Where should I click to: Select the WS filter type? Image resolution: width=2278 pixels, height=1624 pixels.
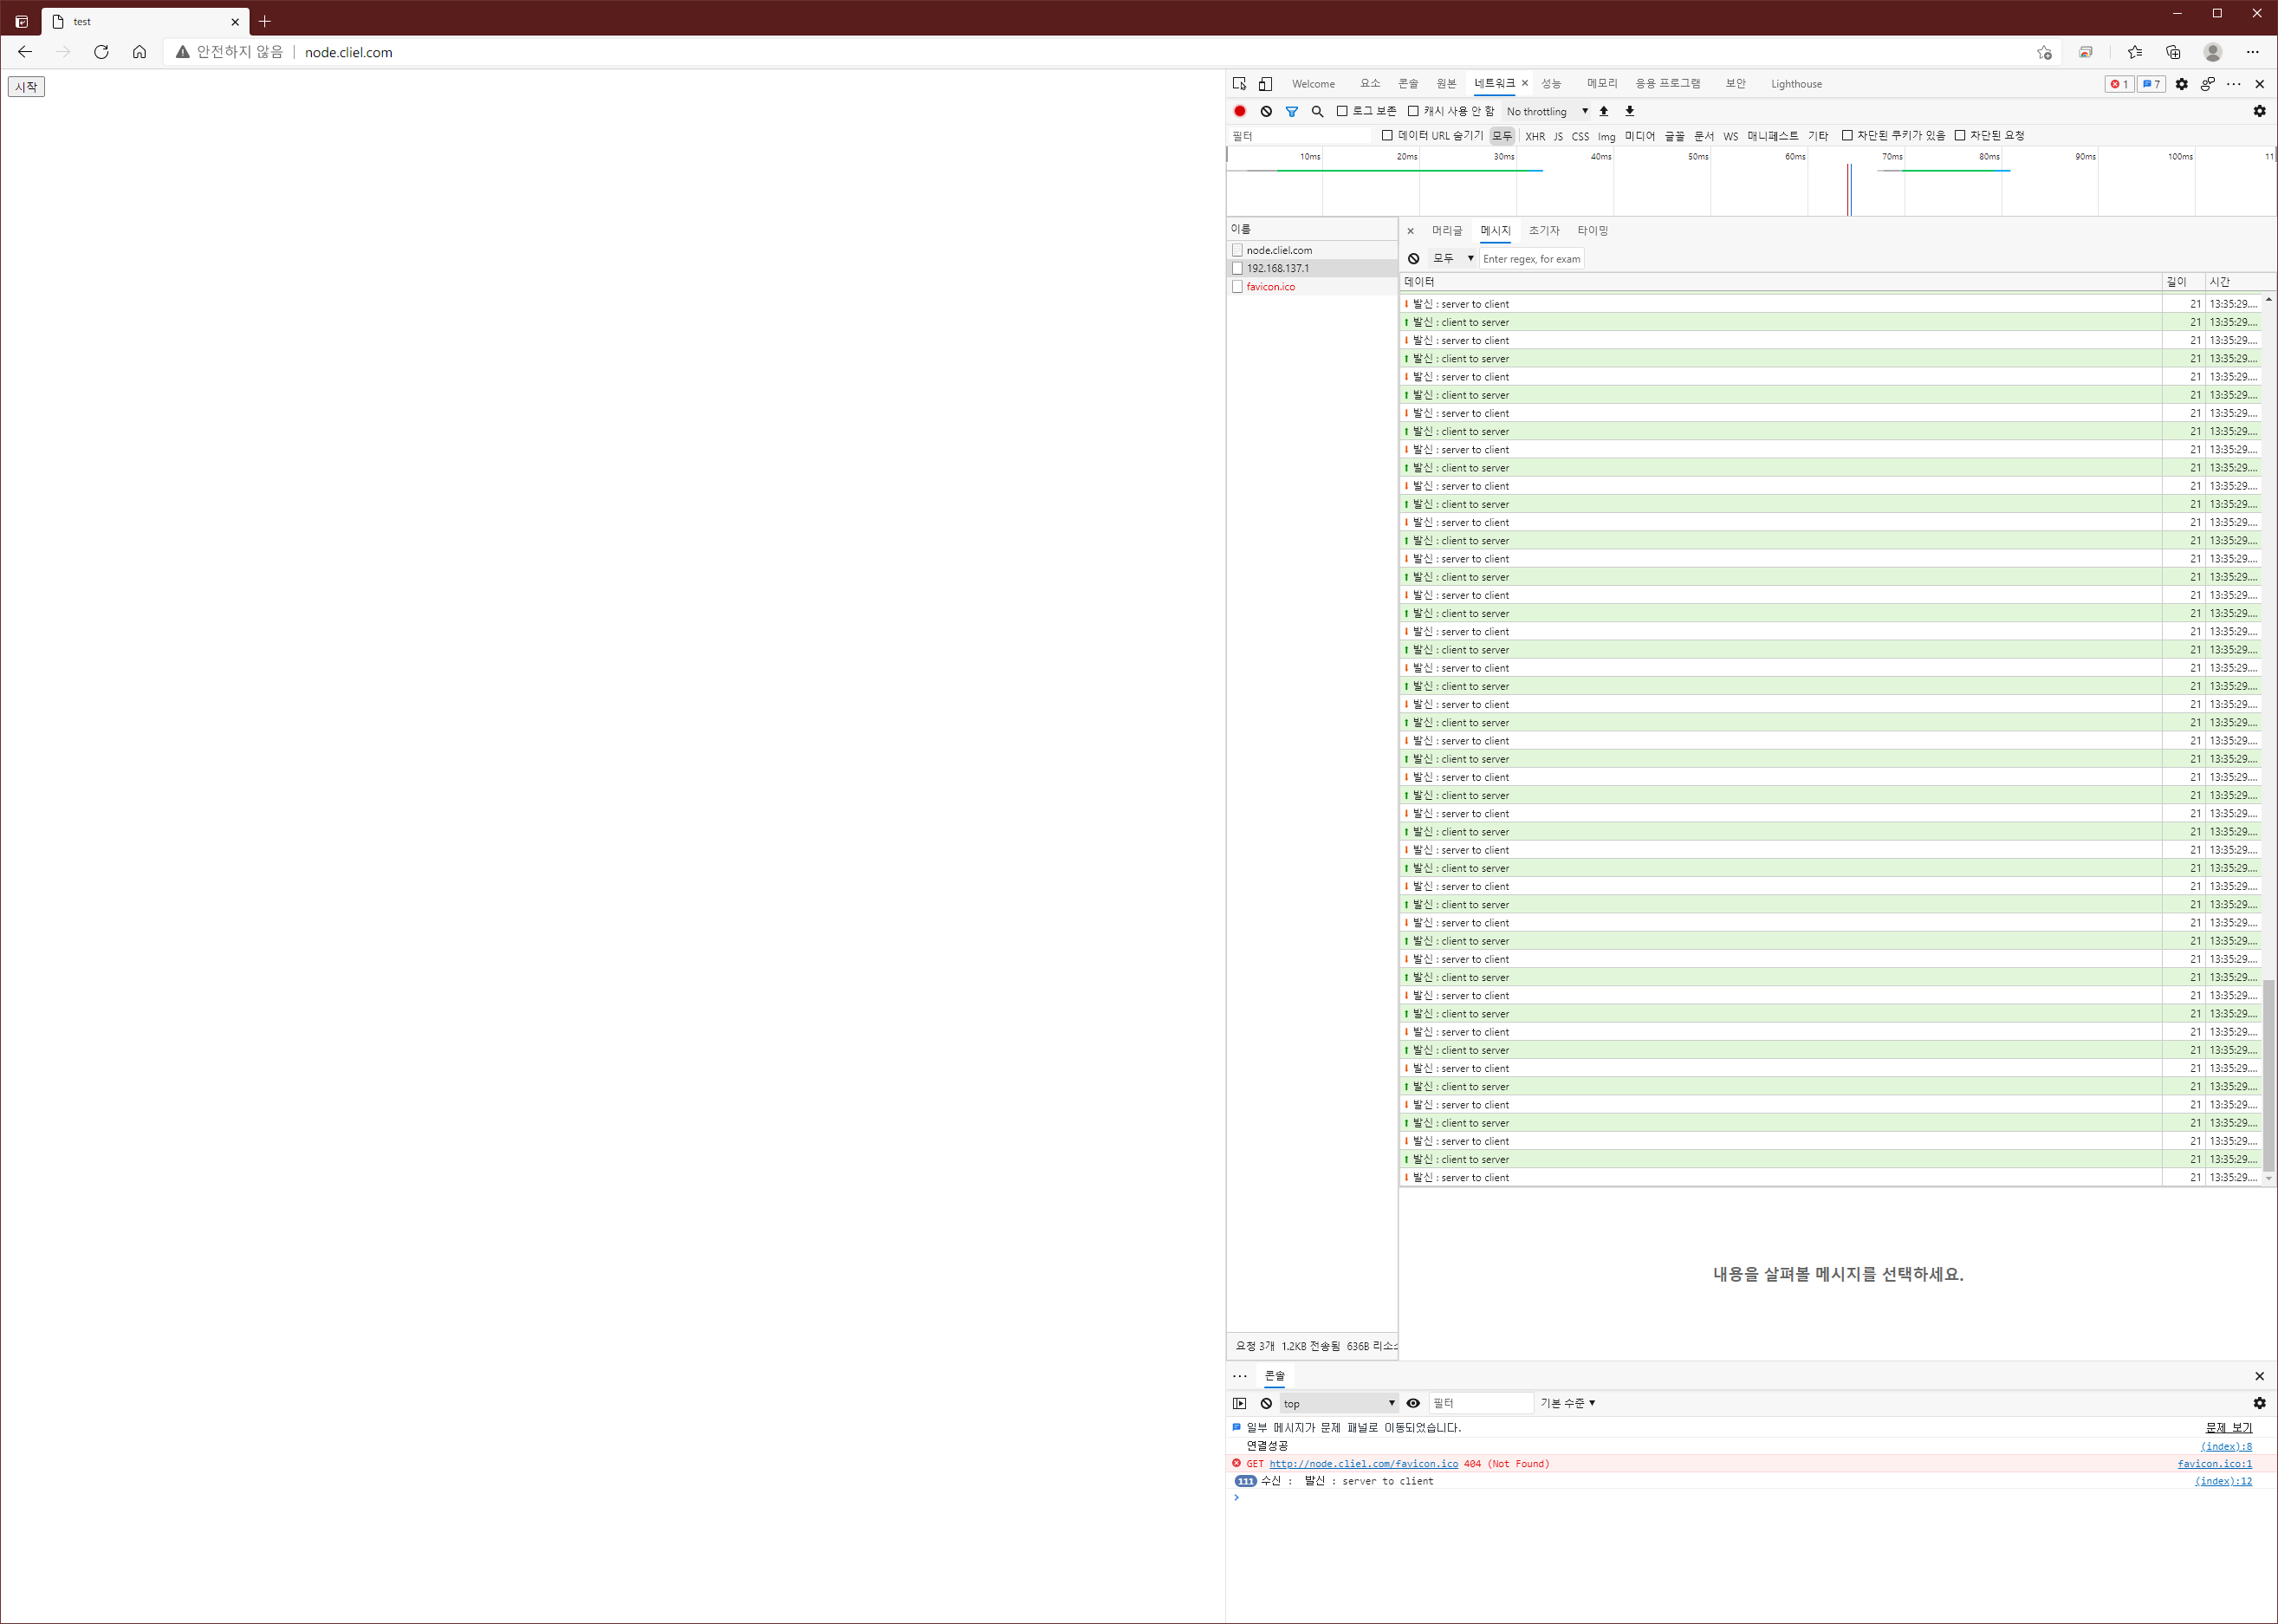coord(1730,136)
